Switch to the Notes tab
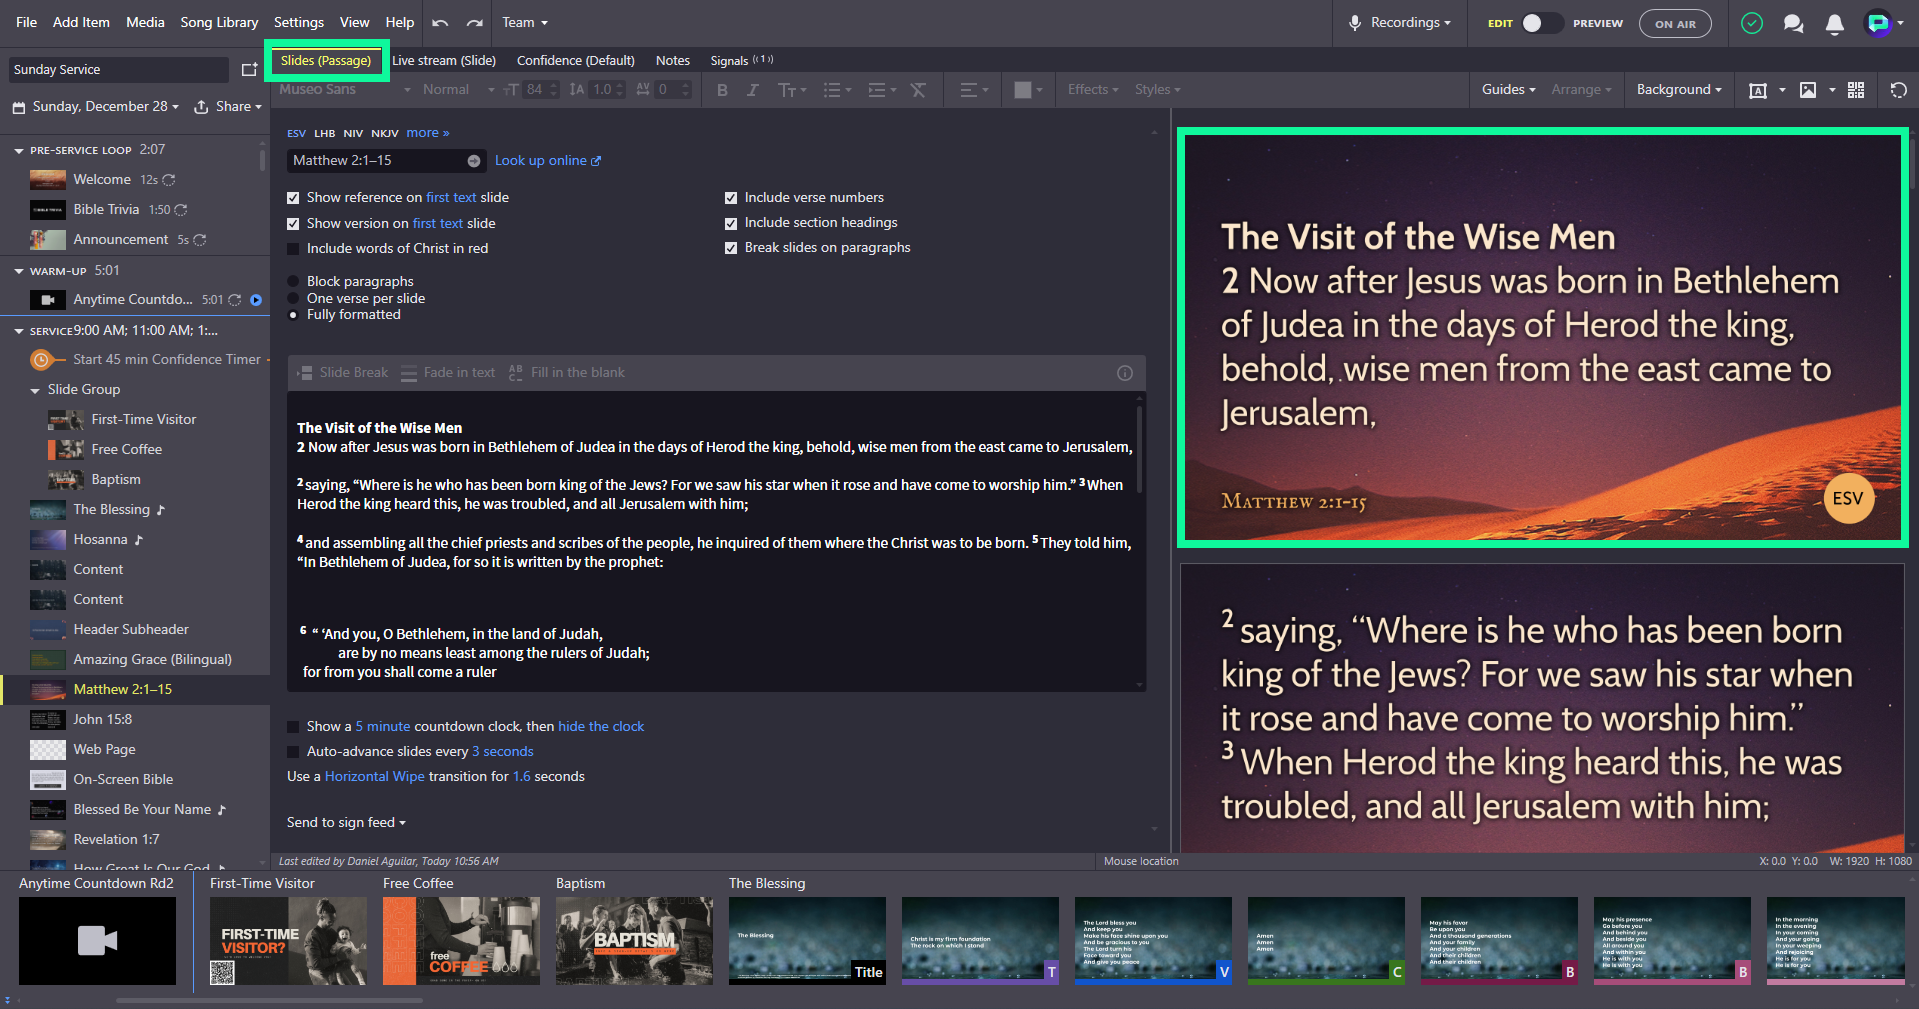Screen dimensions: 1919x1009 [x=673, y=61]
